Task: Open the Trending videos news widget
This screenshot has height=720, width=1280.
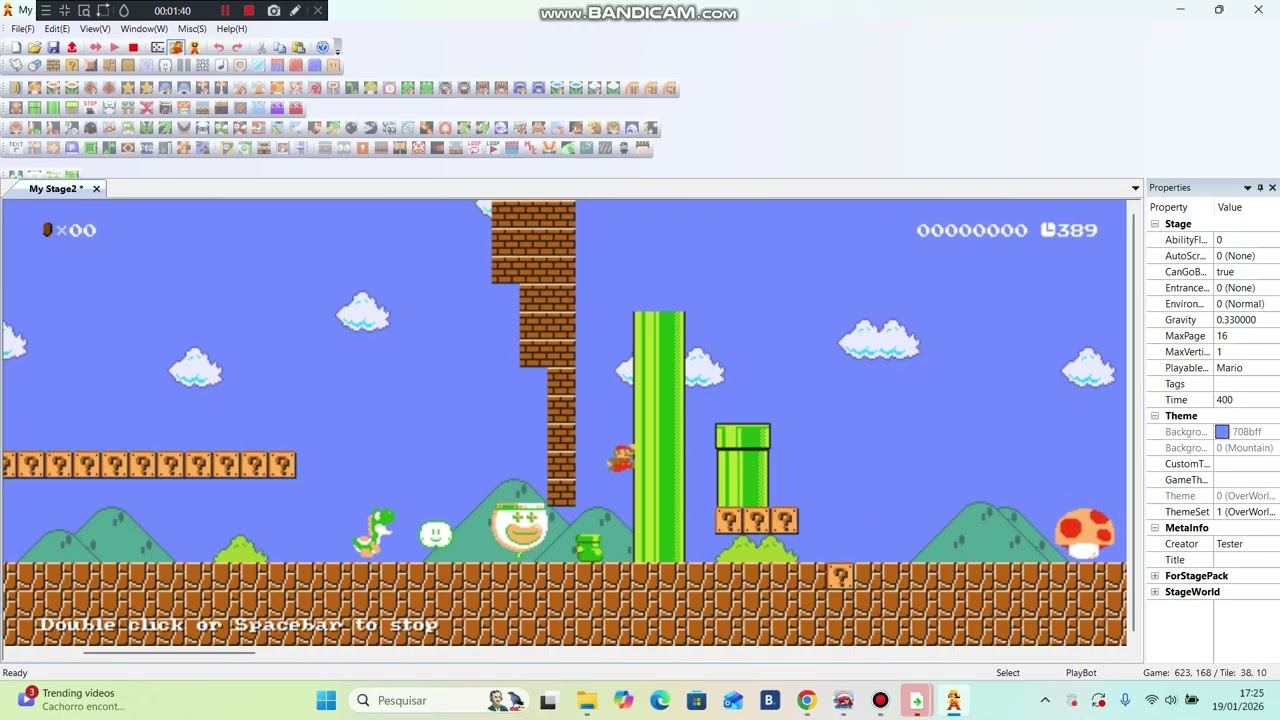Action: [70, 699]
